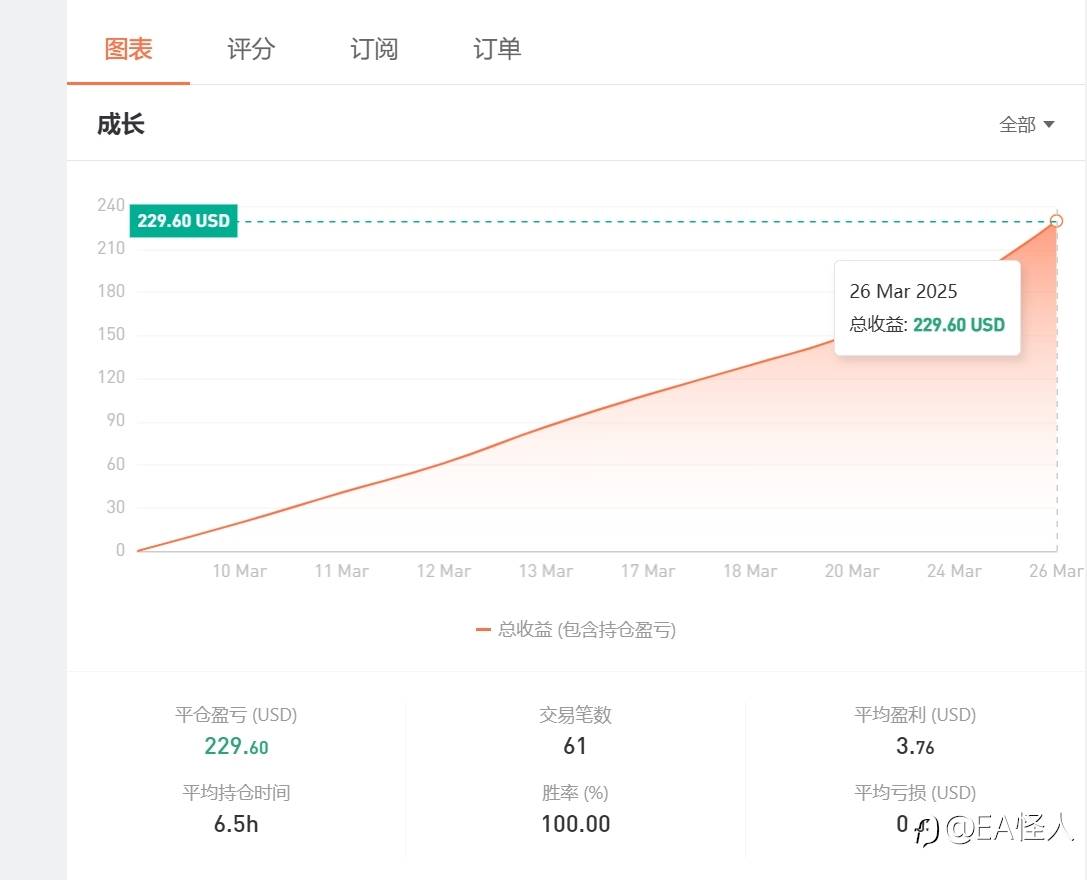Click the green 229.60 USD value label
1087x880 pixels.
(x=183, y=221)
